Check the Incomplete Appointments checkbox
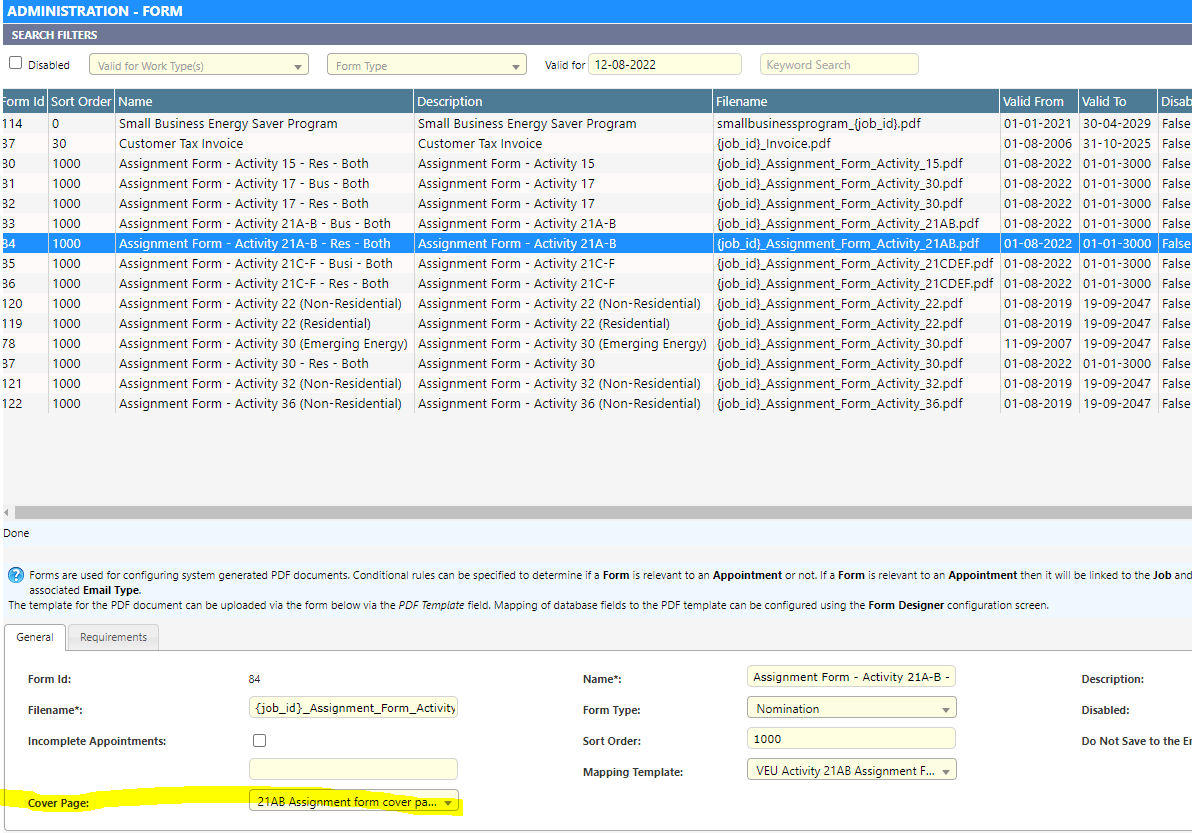1192x833 pixels. (260, 741)
